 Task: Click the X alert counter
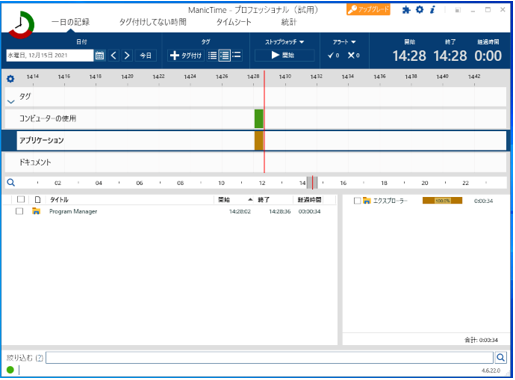[354, 55]
